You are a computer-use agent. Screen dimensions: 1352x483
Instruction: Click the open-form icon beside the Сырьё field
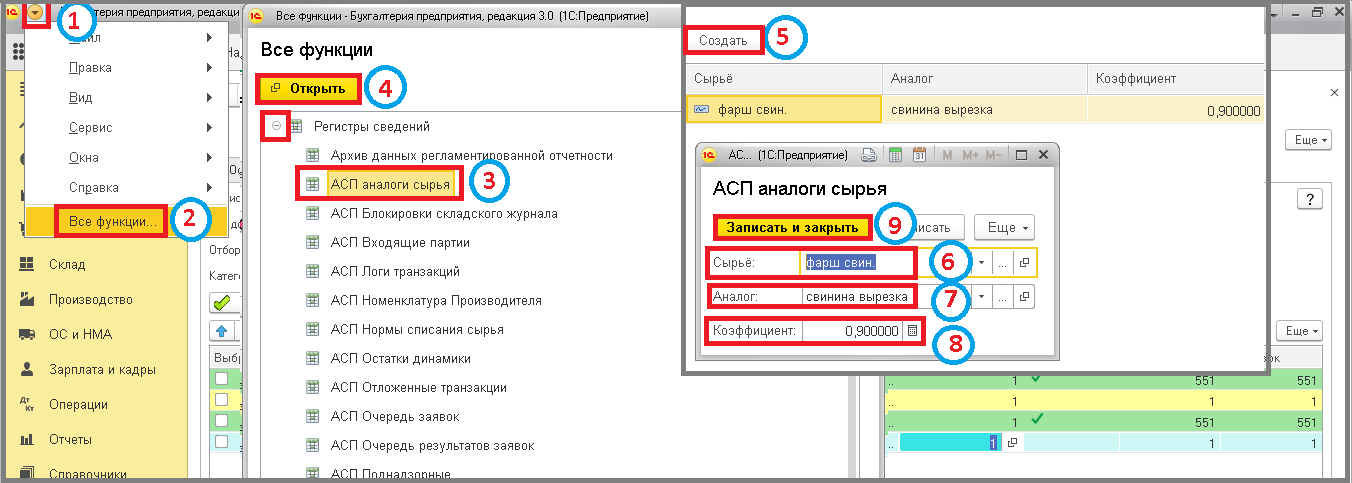click(x=1024, y=262)
